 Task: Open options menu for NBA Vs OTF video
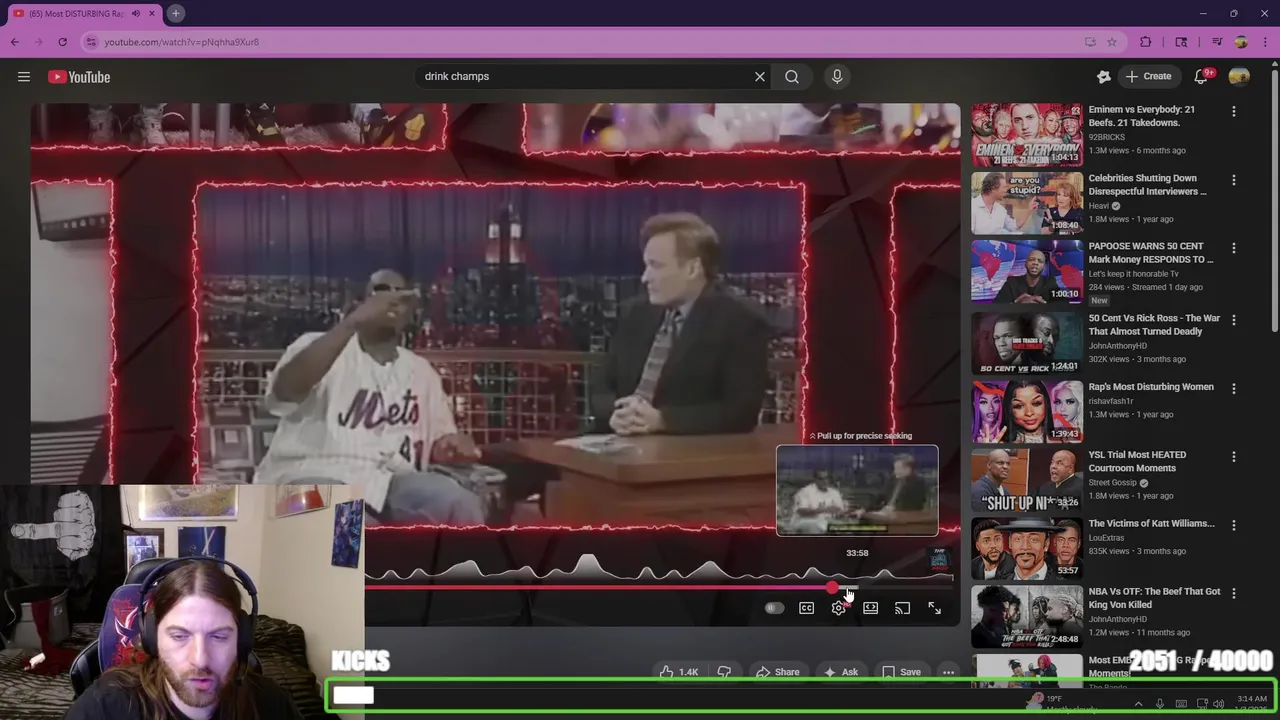pyautogui.click(x=1233, y=593)
